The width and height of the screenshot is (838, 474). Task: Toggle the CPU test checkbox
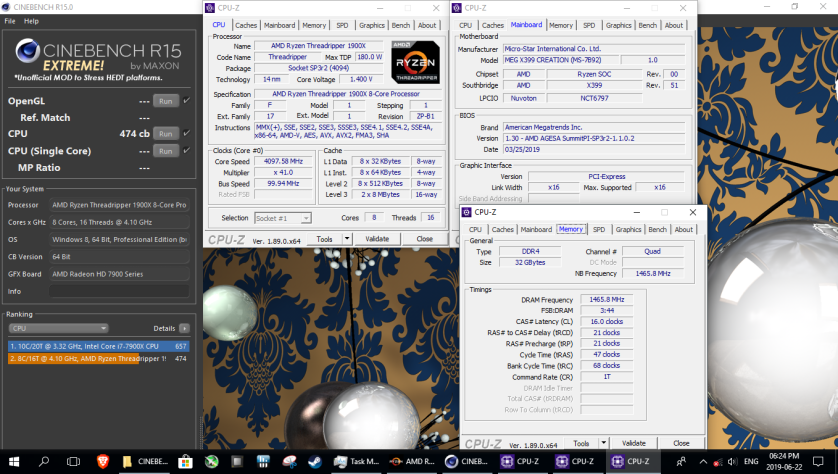[x=187, y=133]
